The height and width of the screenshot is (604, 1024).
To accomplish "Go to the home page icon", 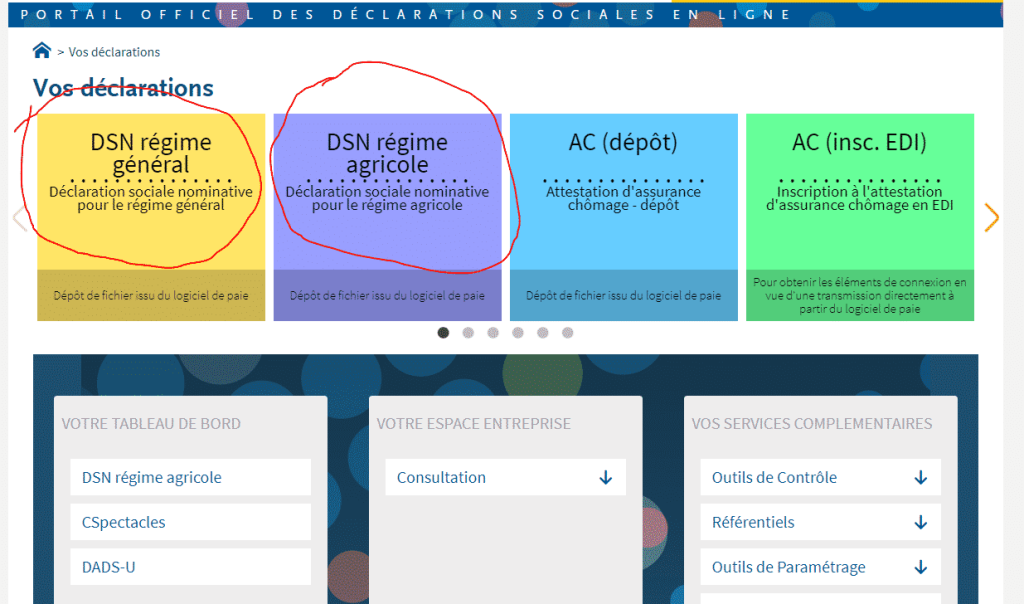I will [x=42, y=51].
